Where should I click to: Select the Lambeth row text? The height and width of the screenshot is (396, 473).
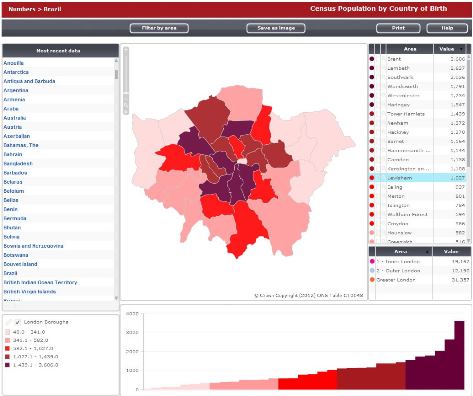coord(398,68)
